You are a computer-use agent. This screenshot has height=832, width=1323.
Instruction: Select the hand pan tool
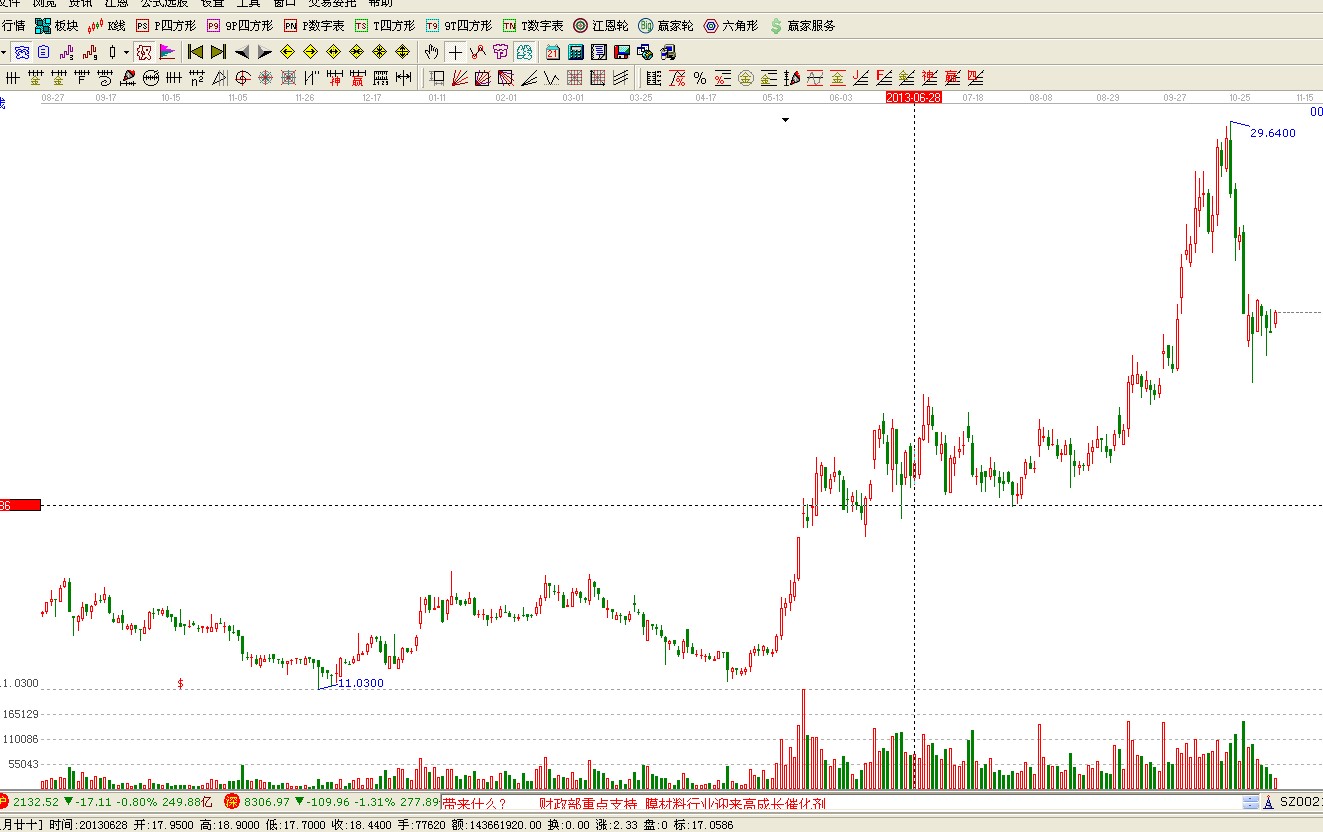click(431, 52)
